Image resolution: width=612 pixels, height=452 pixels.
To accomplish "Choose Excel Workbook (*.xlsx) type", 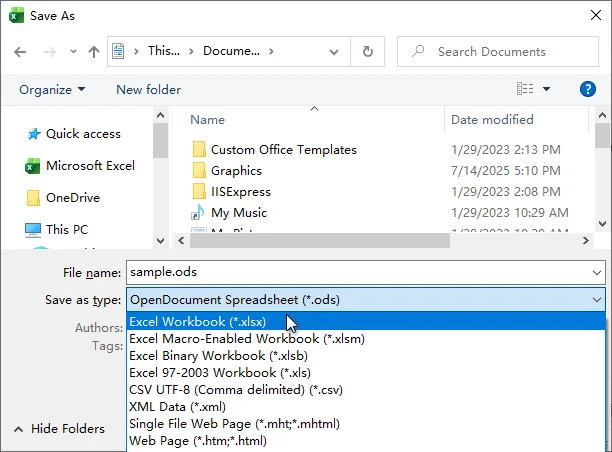I will pyautogui.click(x=366, y=322).
